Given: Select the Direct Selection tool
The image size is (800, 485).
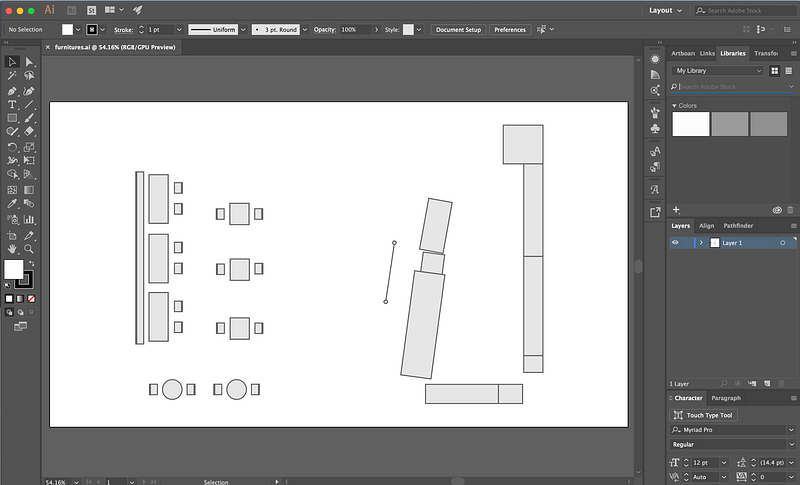Looking at the screenshot, I should (x=29, y=62).
